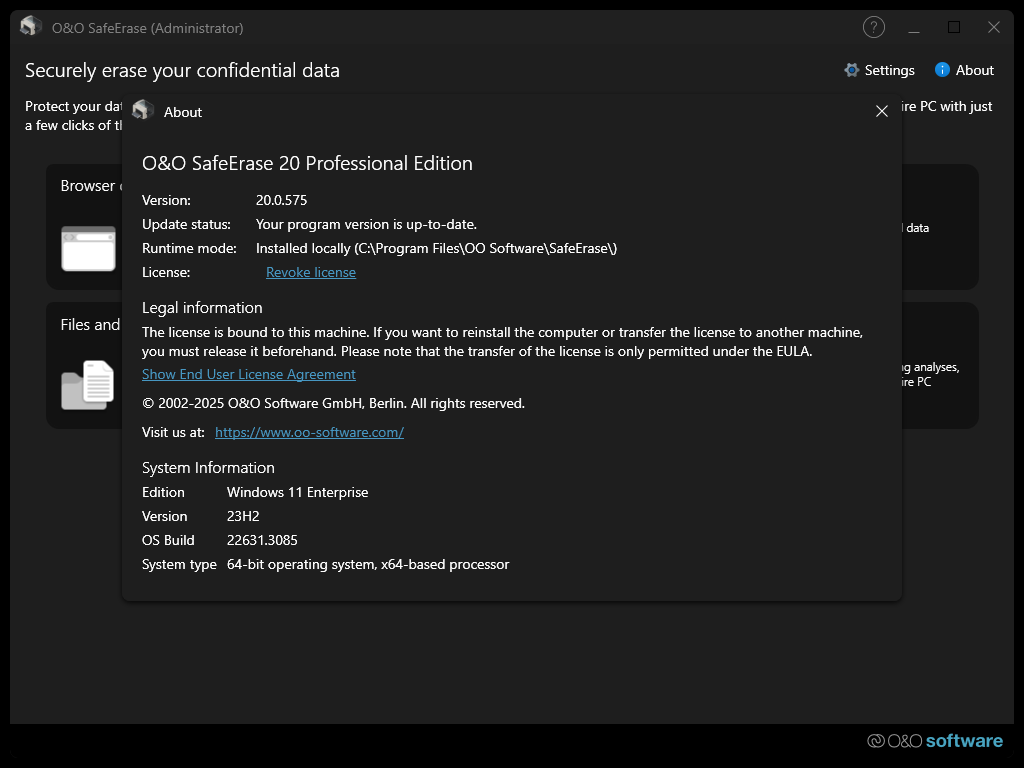Image resolution: width=1024 pixels, height=768 pixels.
Task: Click the '23H2' version value
Action: (243, 516)
